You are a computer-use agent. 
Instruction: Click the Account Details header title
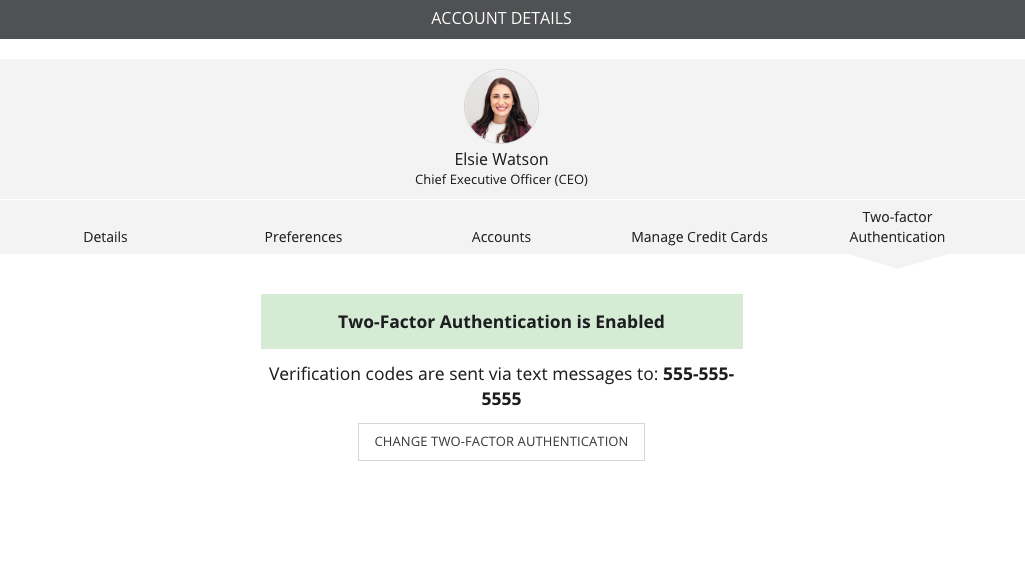coord(501,18)
